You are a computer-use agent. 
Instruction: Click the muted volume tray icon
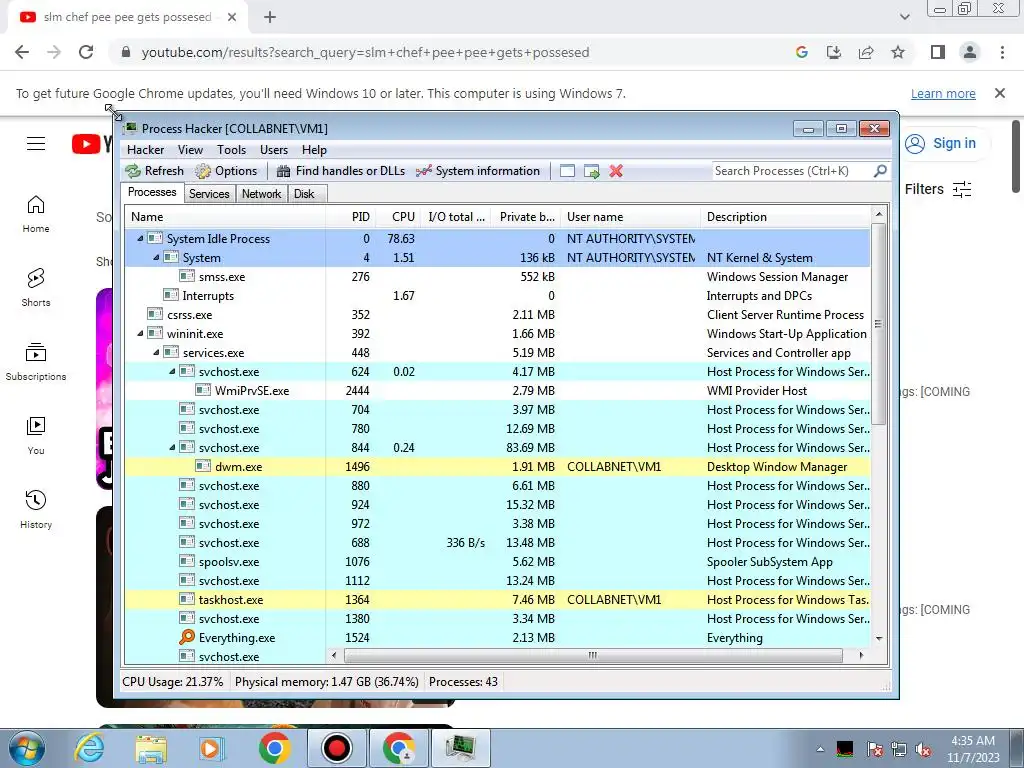(x=923, y=749)
